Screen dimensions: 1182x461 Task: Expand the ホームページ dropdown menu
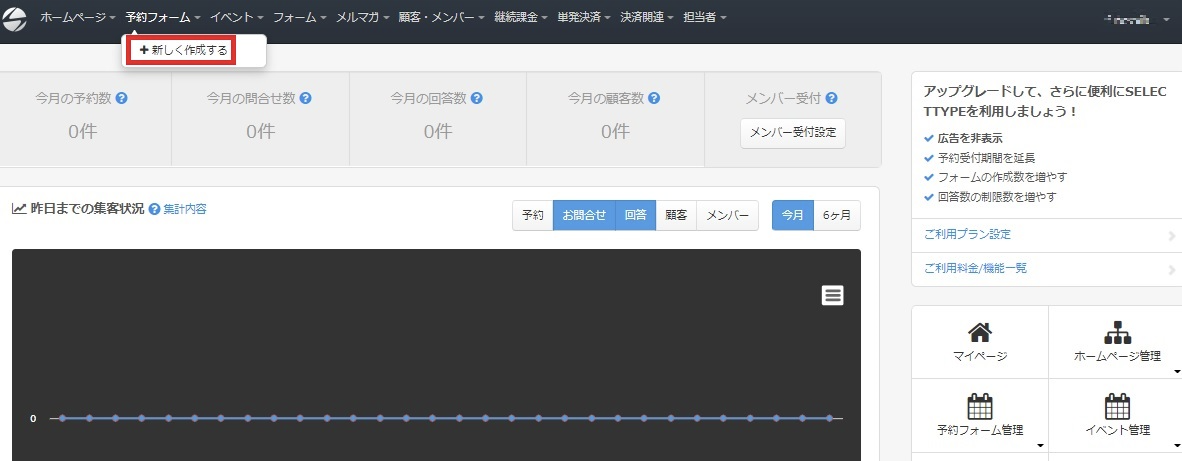pos(77,18)
